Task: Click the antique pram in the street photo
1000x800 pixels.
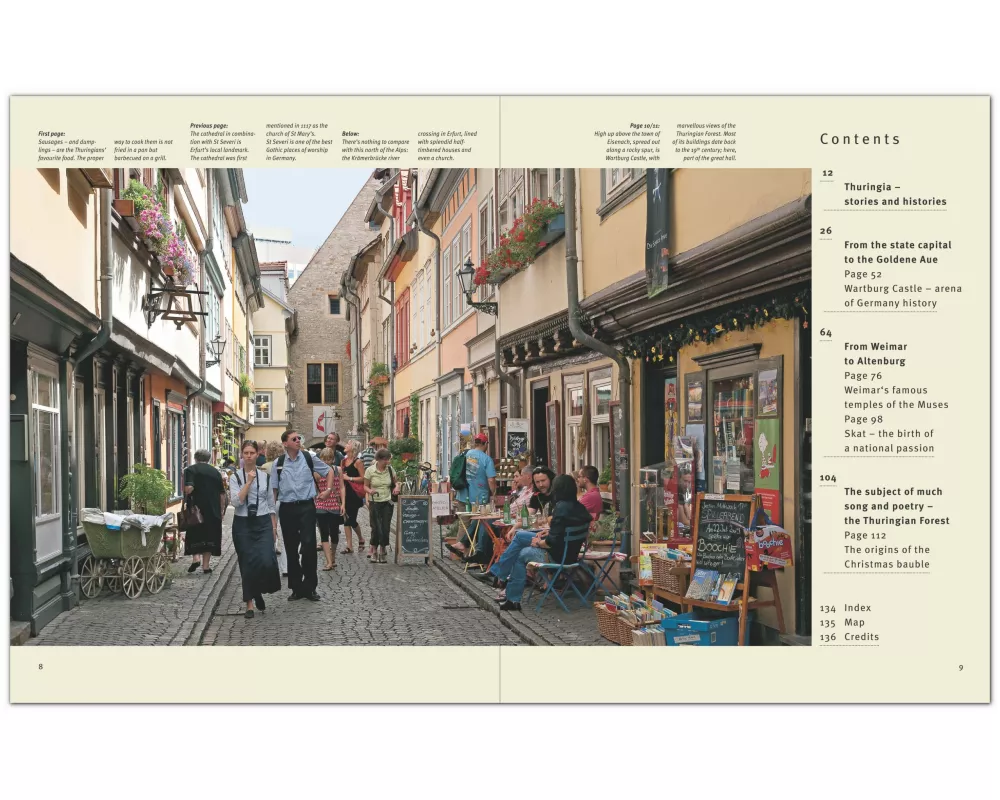Action: pos(125,557)
